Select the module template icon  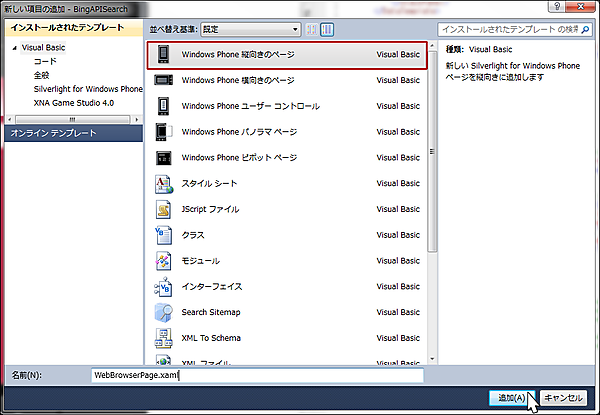(163, 261)
